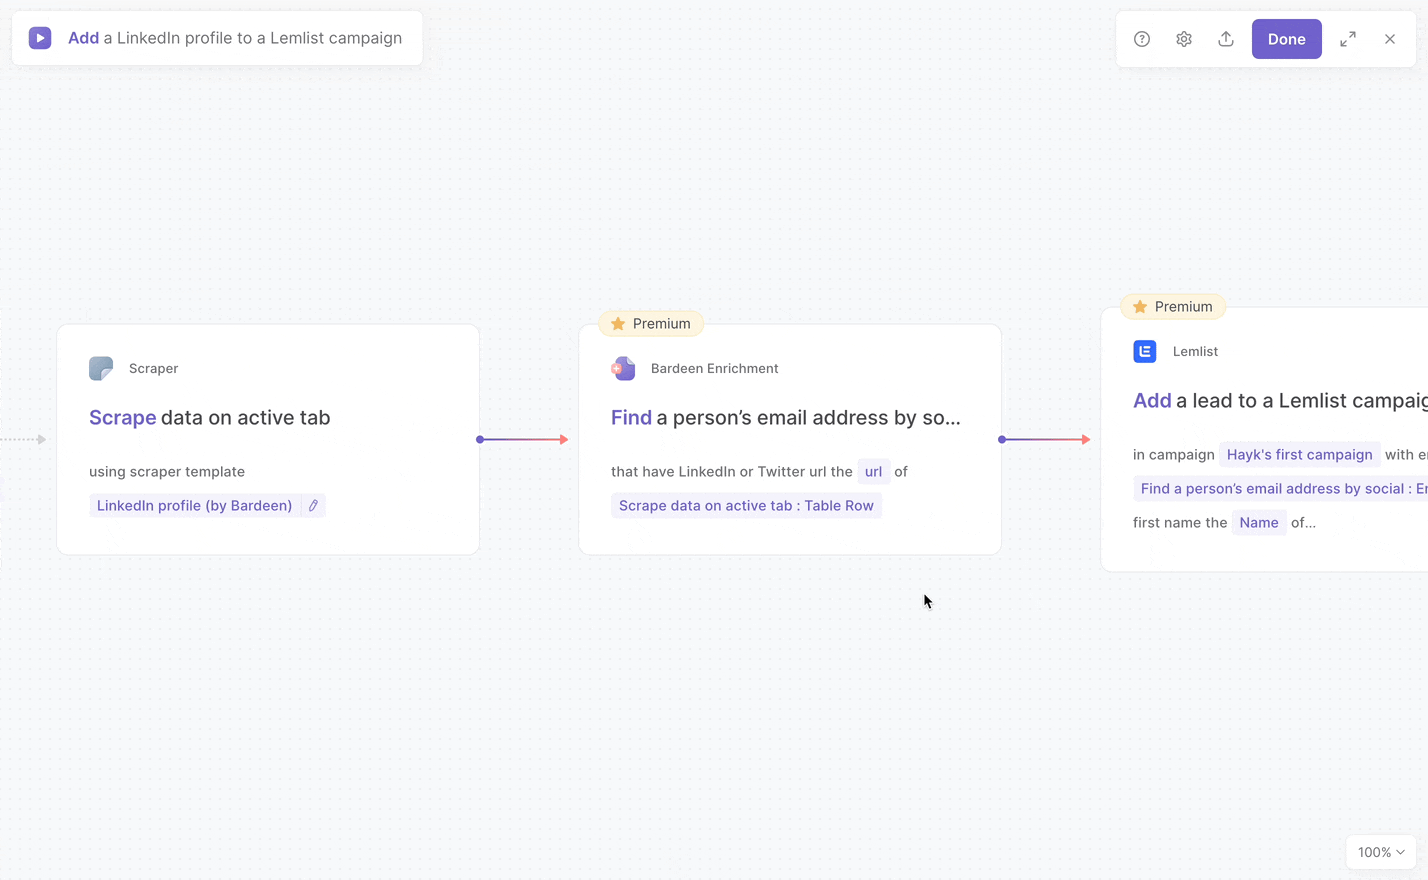
Task: Click the star icon in Lemlist Premium badge
Action: click(1140, 307)
